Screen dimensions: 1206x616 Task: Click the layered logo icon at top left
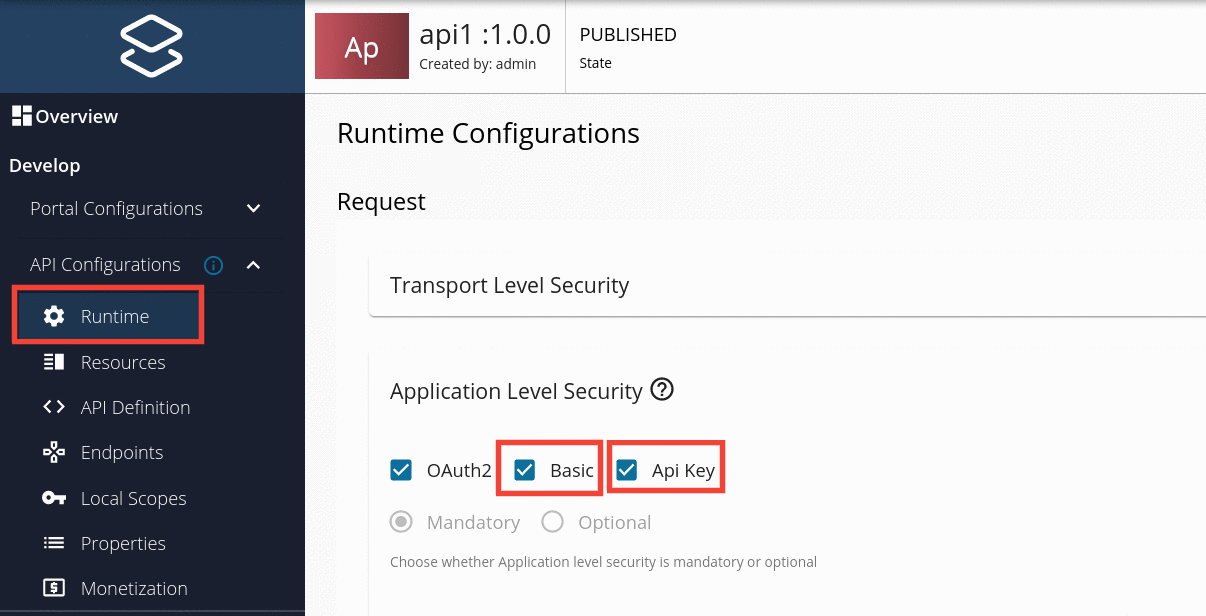[151, 47]
